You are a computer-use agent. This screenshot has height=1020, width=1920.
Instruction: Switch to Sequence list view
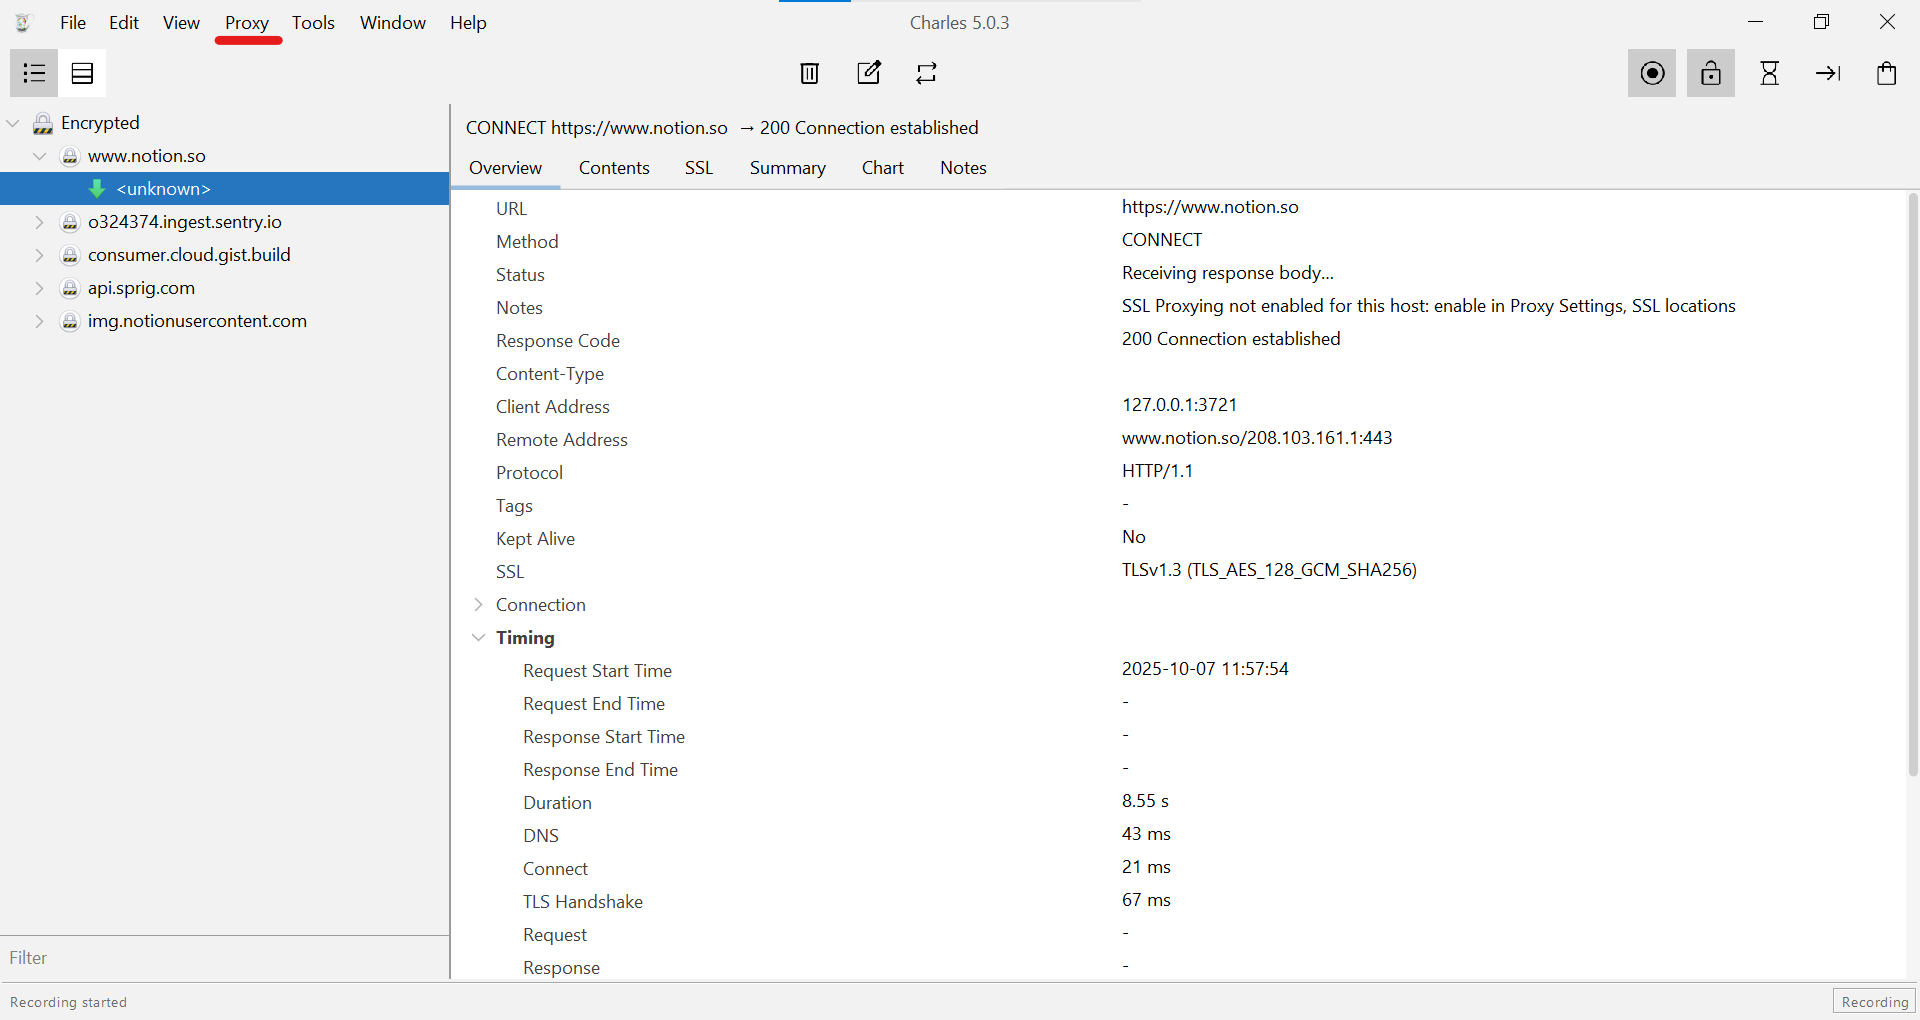pyautogui.click(x=82, y=73)
